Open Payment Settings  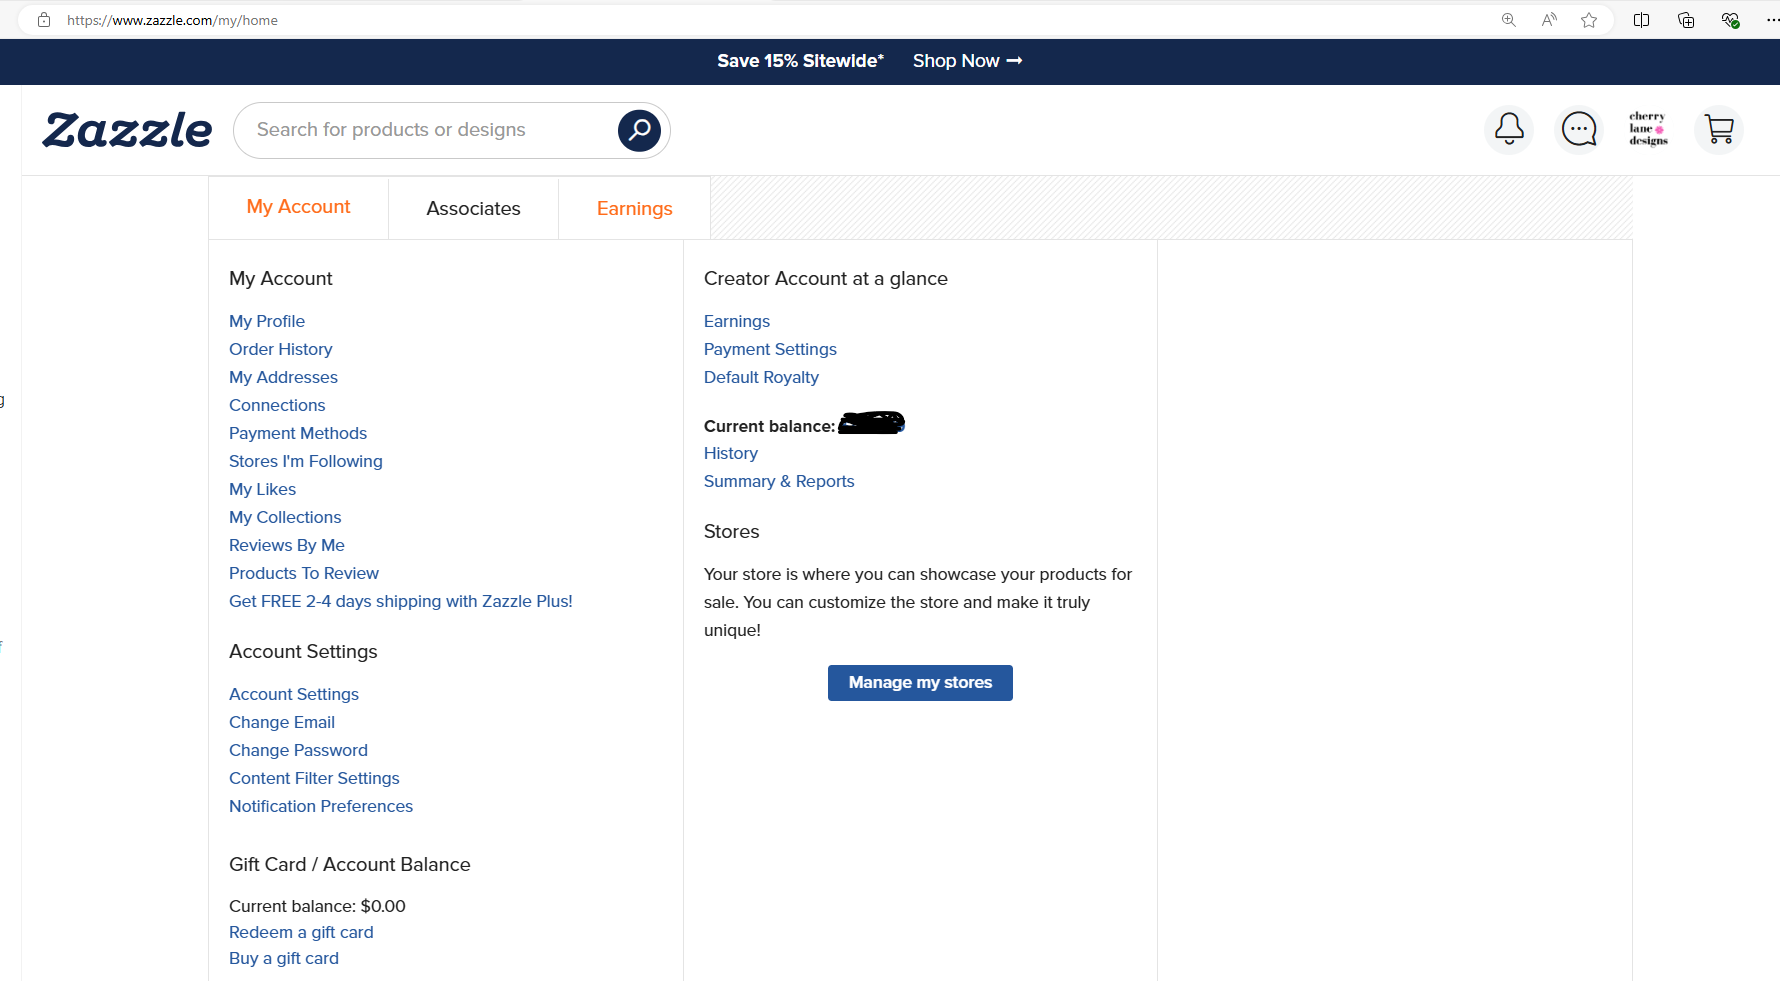point(770,349)
